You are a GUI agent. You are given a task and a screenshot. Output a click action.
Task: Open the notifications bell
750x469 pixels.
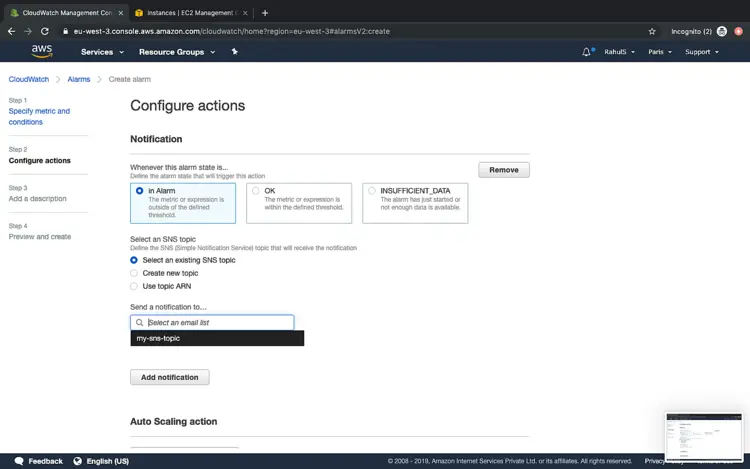586,52
